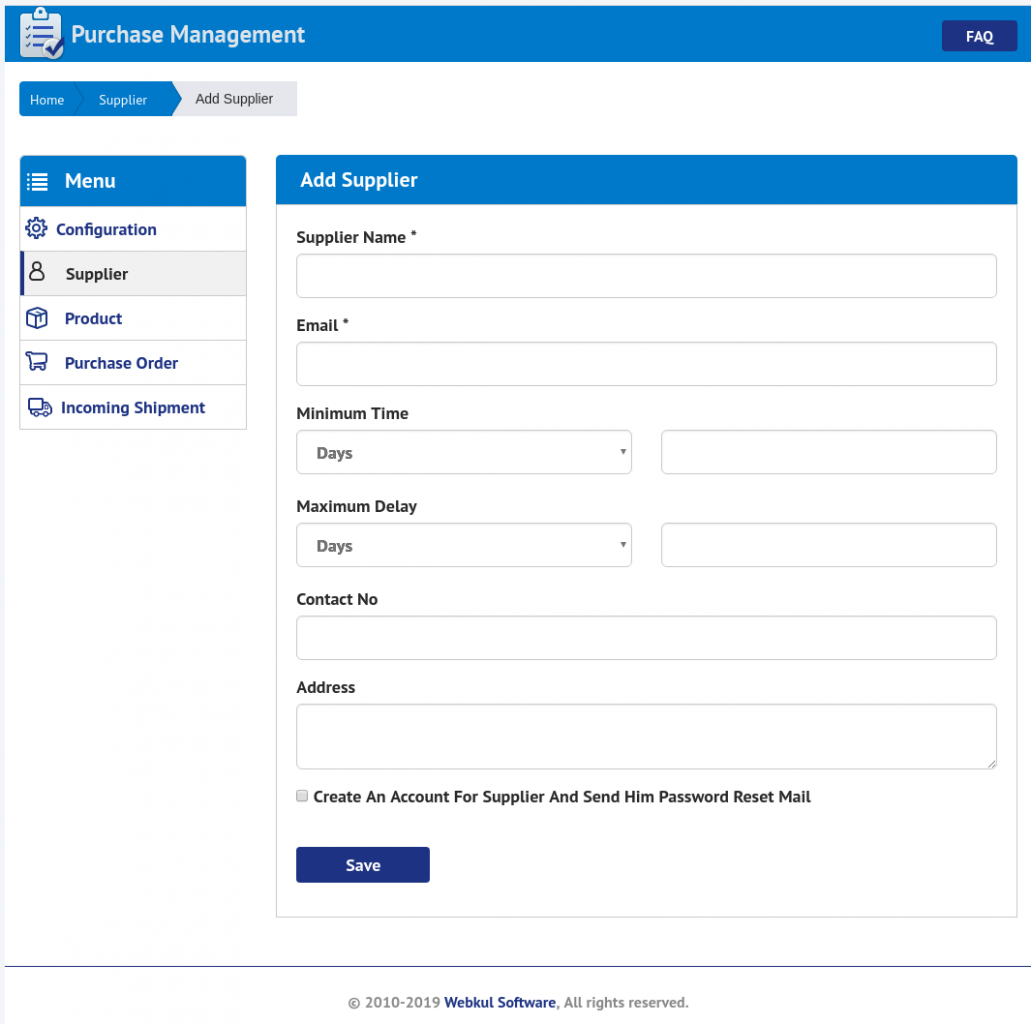Open Product in the side menu
The height and width of the screenshot is (1024, 1031).
[133, 318]
